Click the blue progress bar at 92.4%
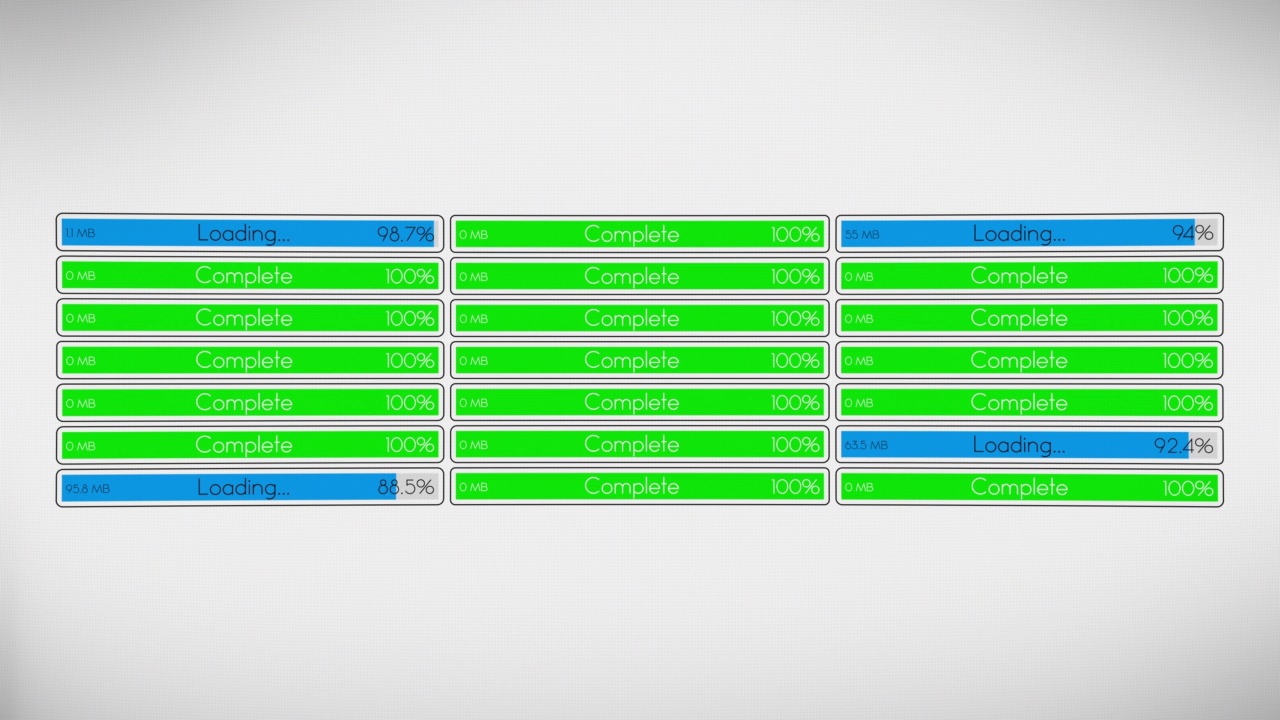 click(x=1029, y=445)
